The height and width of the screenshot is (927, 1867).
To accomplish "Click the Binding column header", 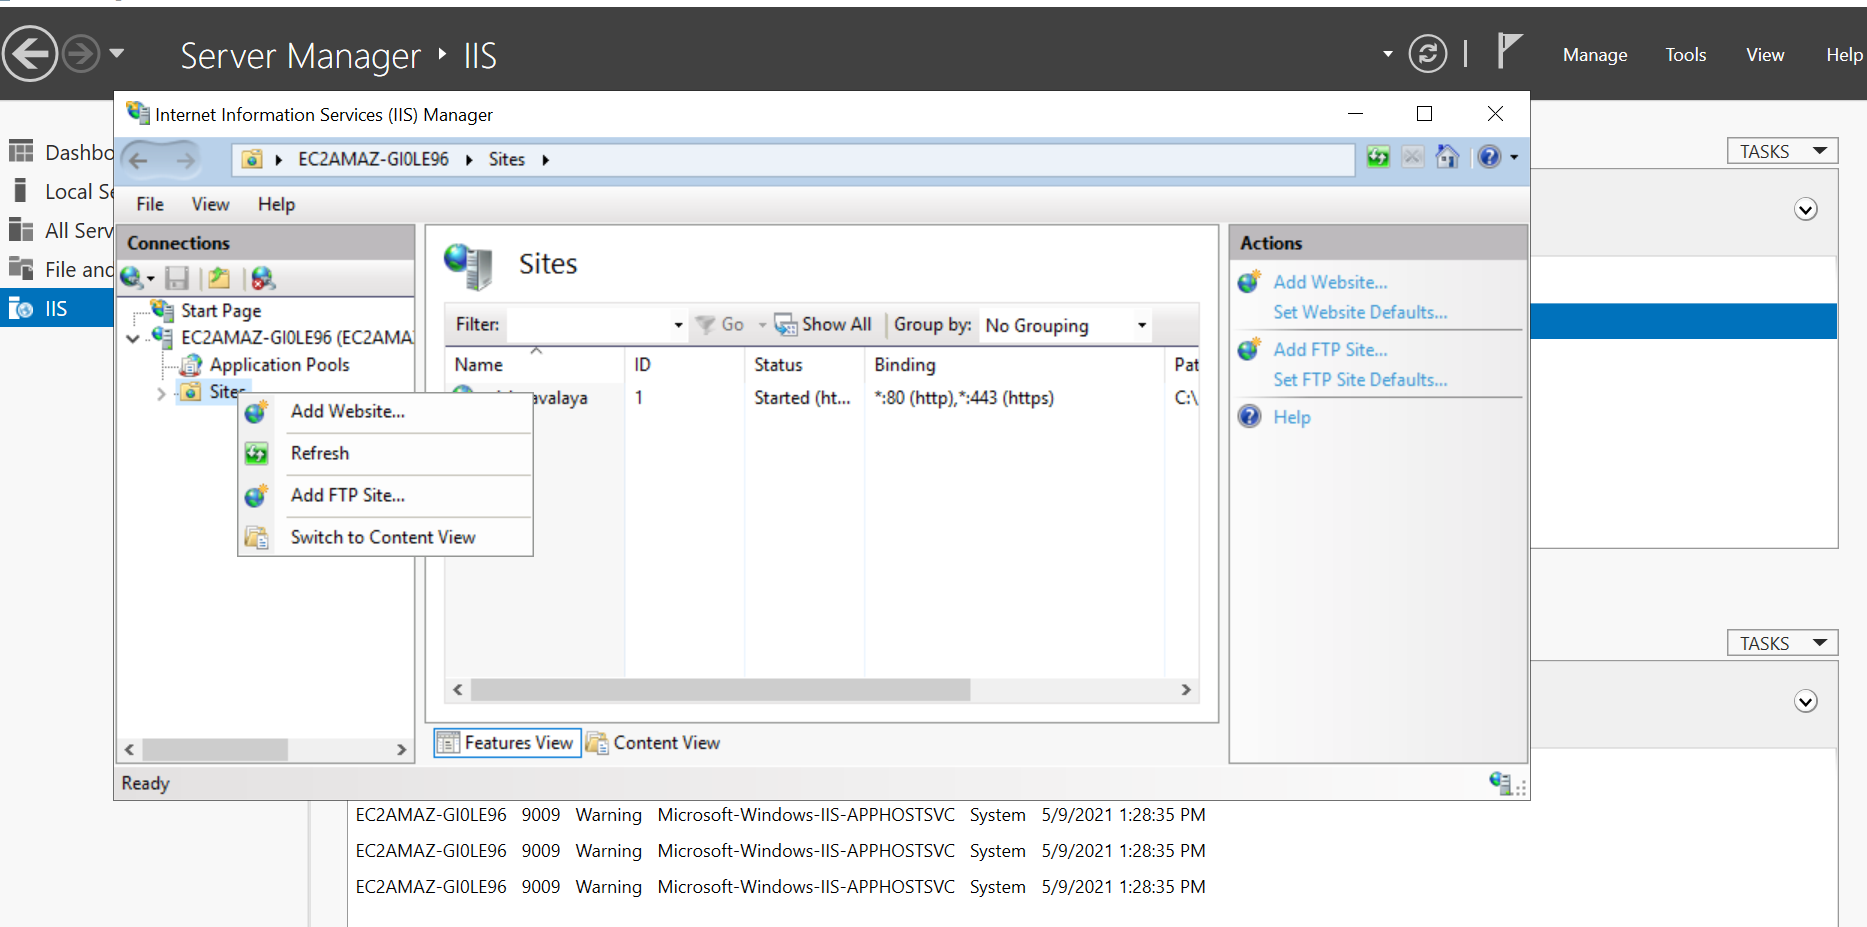I will pyautogui.click(x=1014, y=365).
